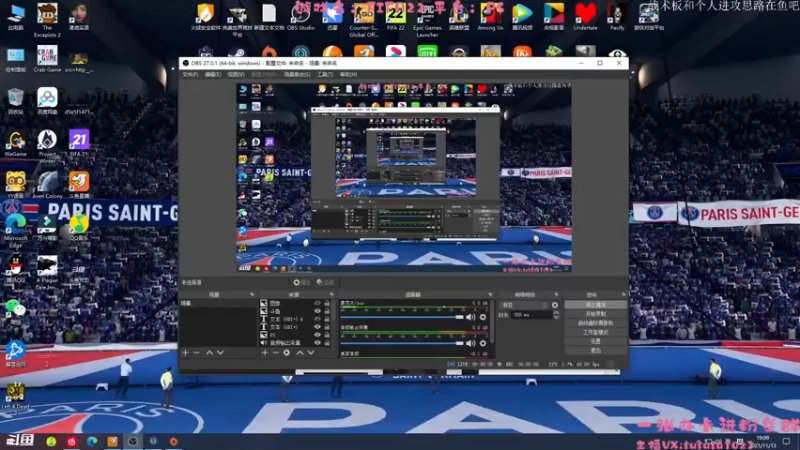Open OBS Studio desktop shortcut

(x=301, y=17)
